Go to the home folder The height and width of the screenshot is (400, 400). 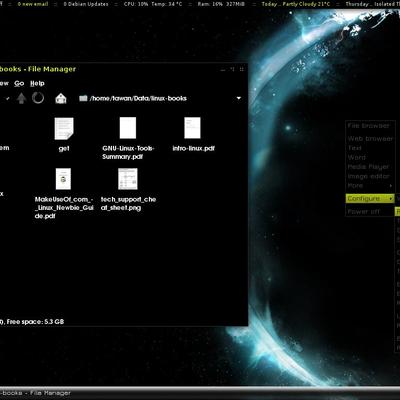pos(61,98)
